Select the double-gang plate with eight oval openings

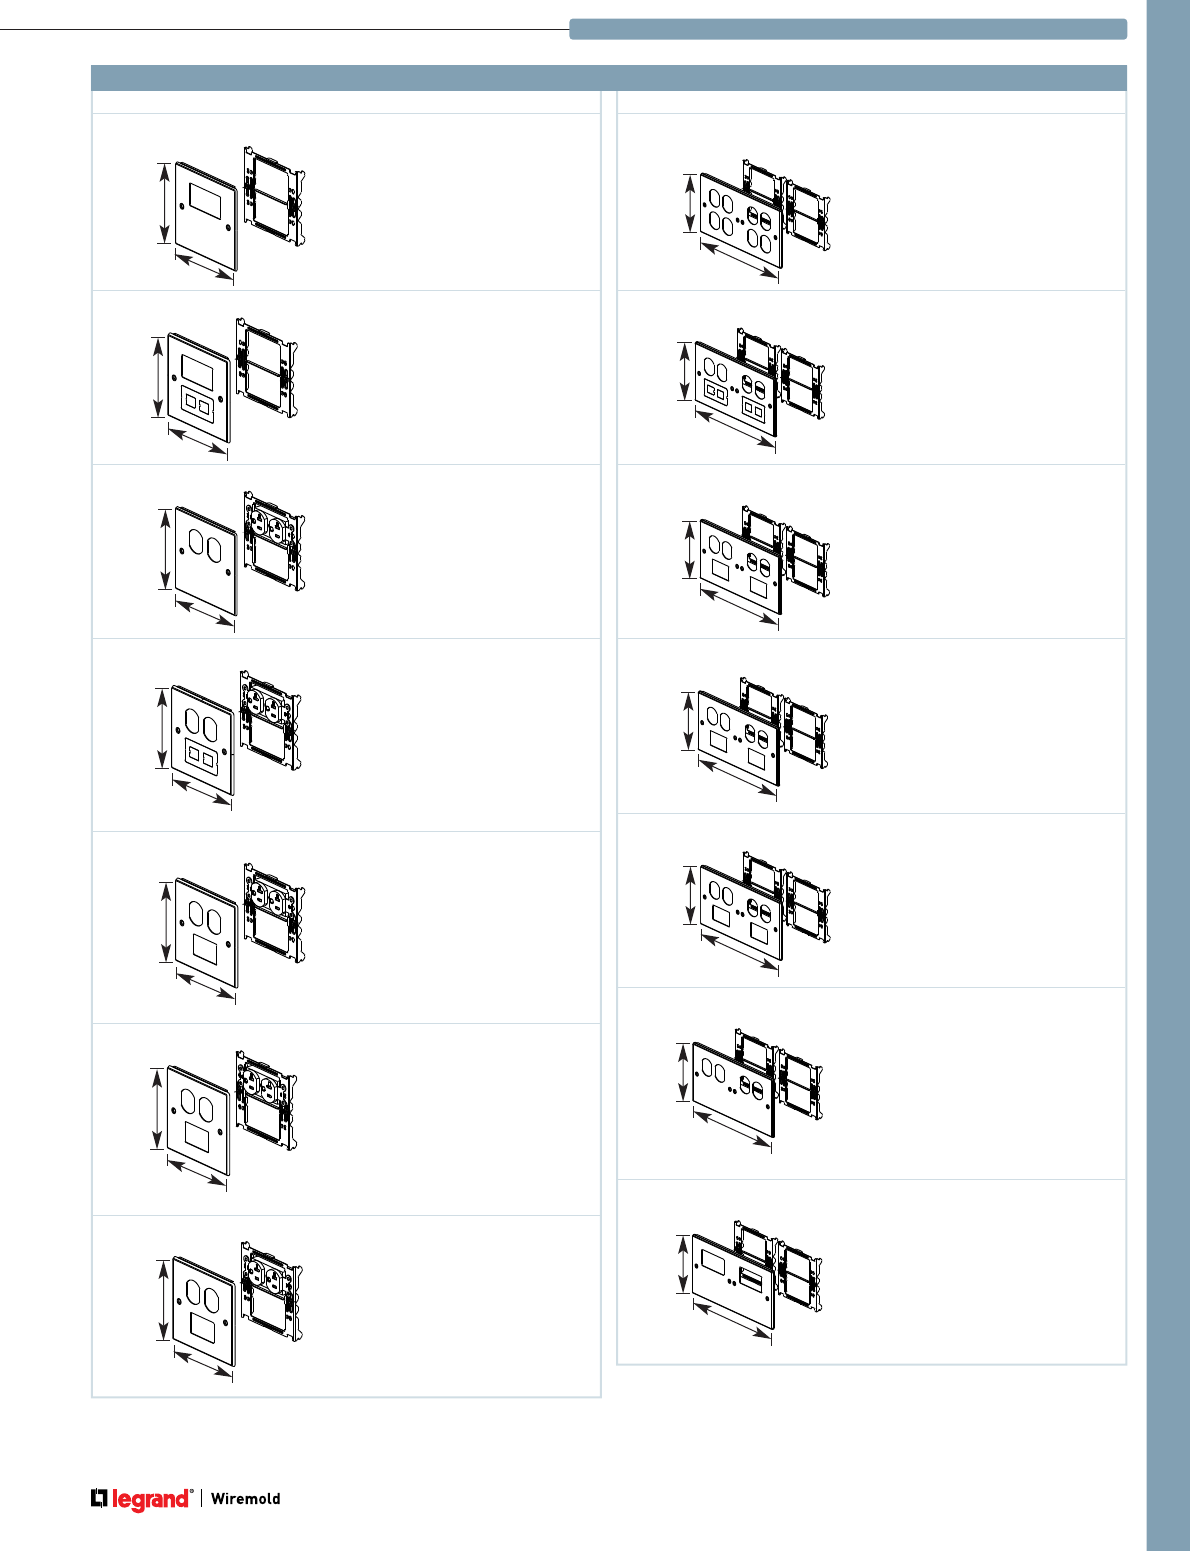[741, 221]
